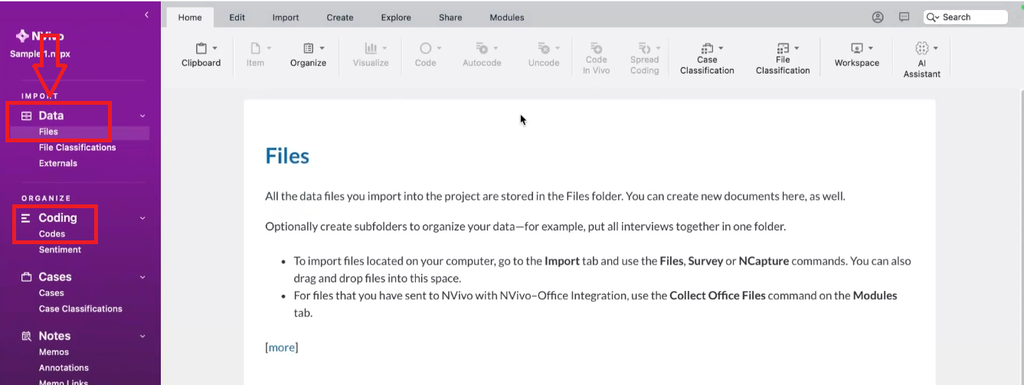Click the [more] link
This screenshot has height=385, width=1024.
(281, 347)
